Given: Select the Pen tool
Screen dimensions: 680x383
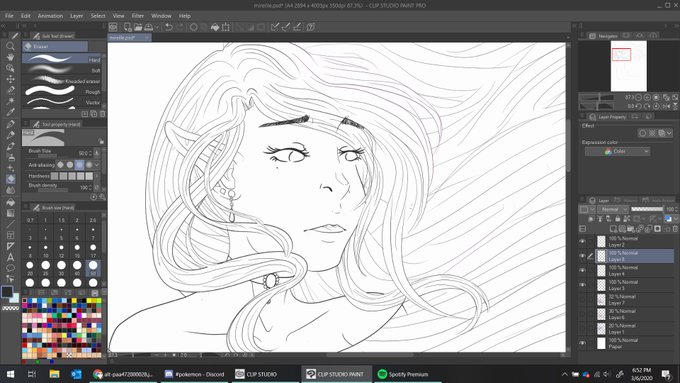Looking at the screenshot, I should pyautogui.click(x=10, y=124).
